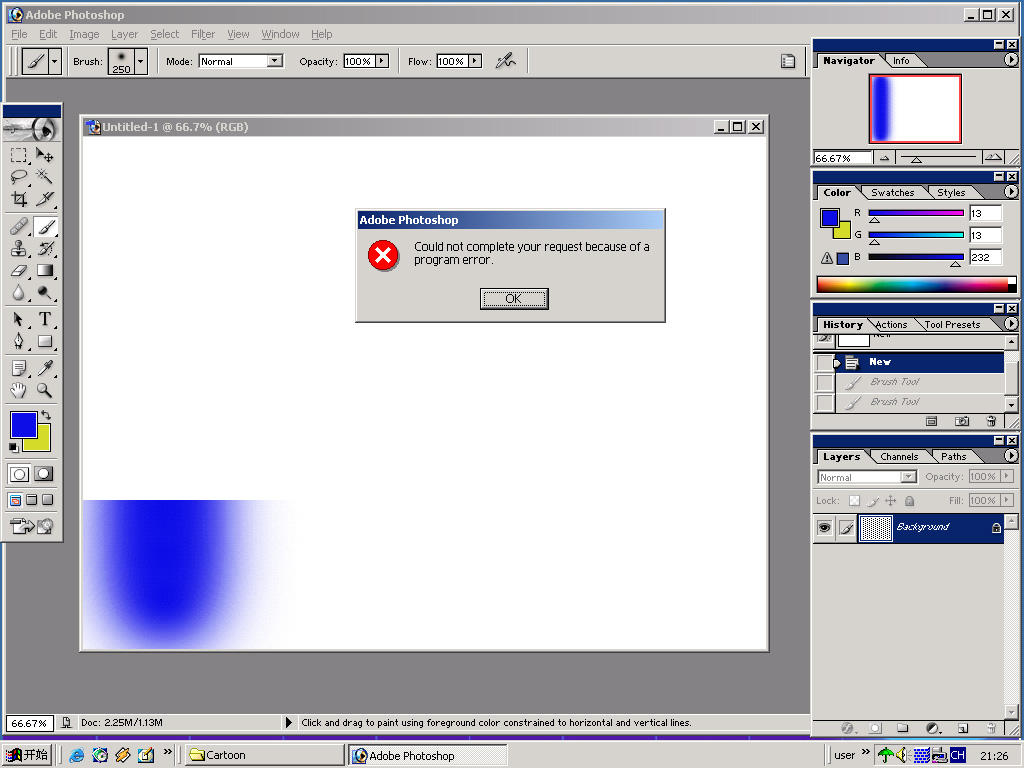Select the Path Selection arrow tool
The image size is (1024, 768).
18,319
